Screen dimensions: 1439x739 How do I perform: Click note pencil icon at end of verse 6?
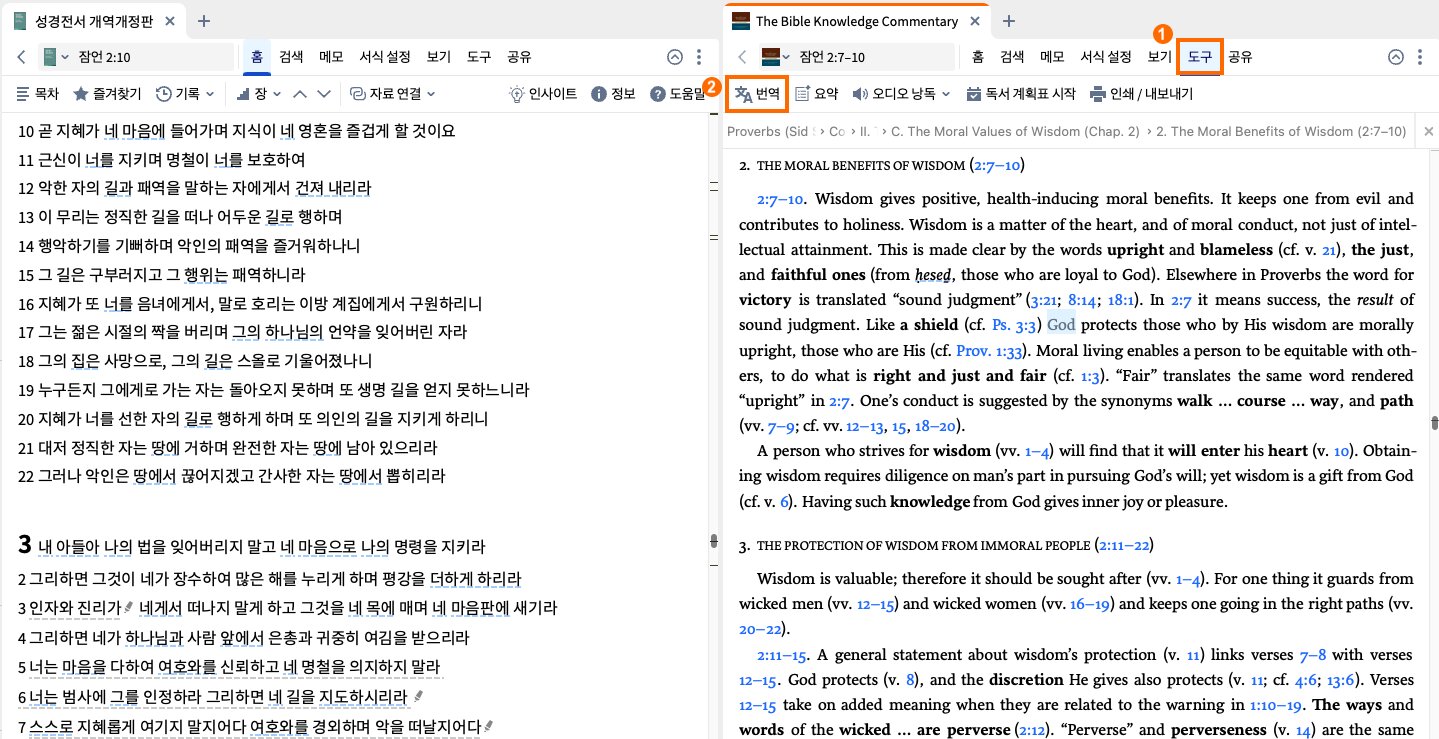point(417,695)
